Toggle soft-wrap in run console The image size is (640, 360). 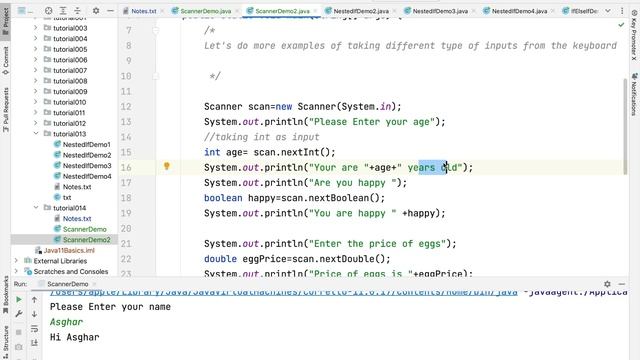pos(34,329)
